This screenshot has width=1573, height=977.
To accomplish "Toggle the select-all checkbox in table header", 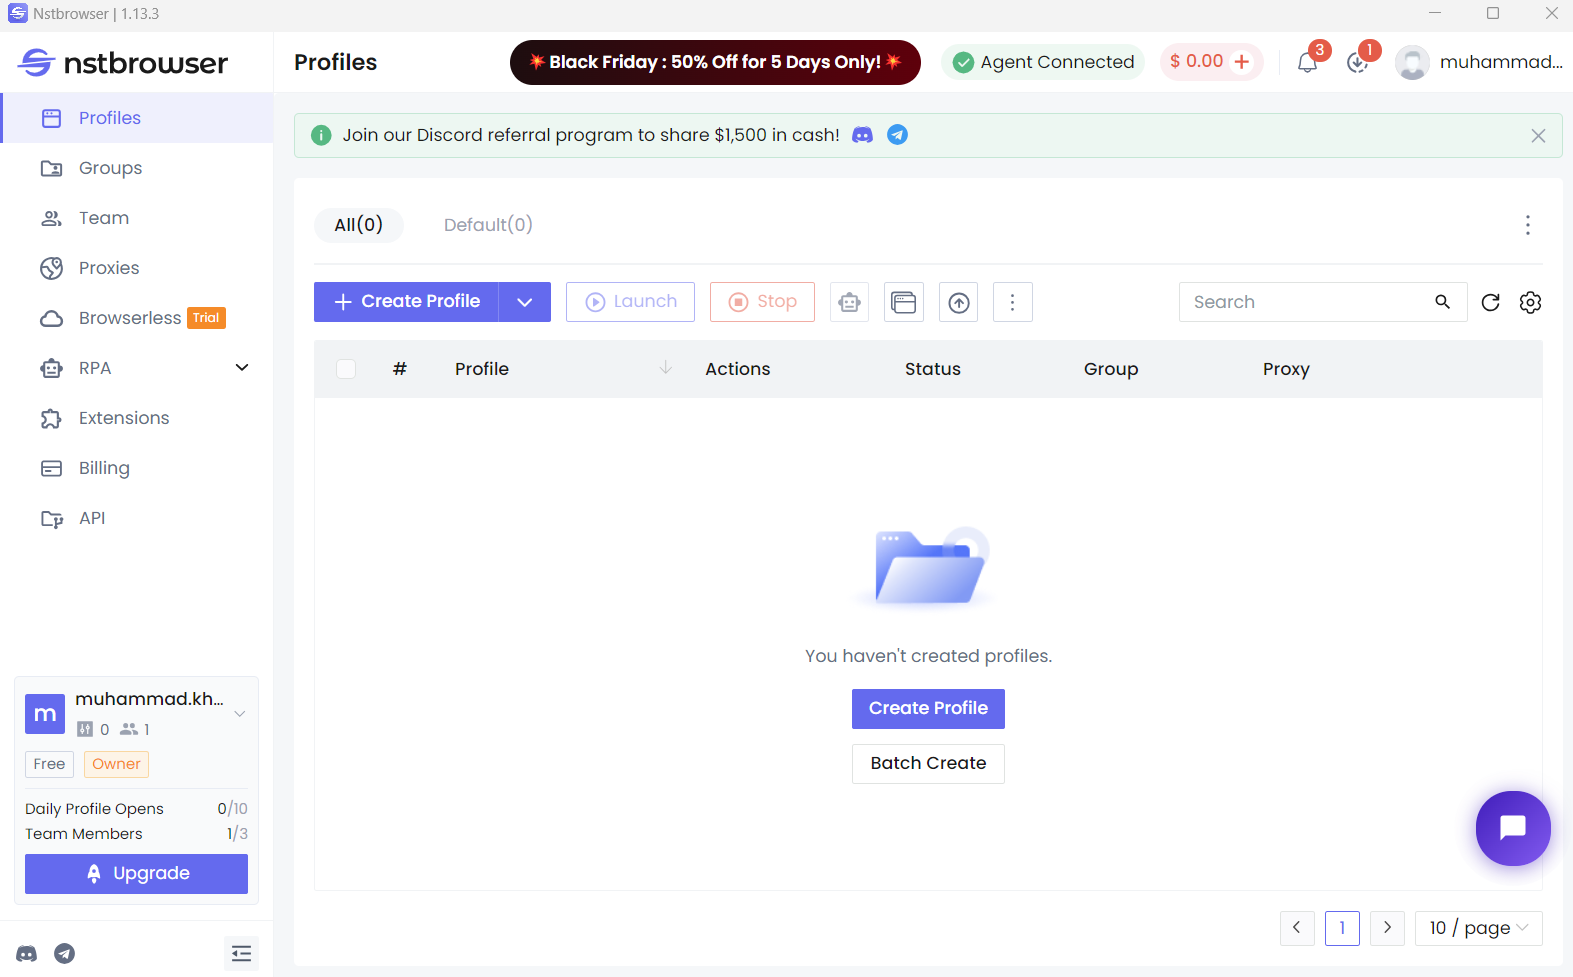I will click(x=346, y=369).
